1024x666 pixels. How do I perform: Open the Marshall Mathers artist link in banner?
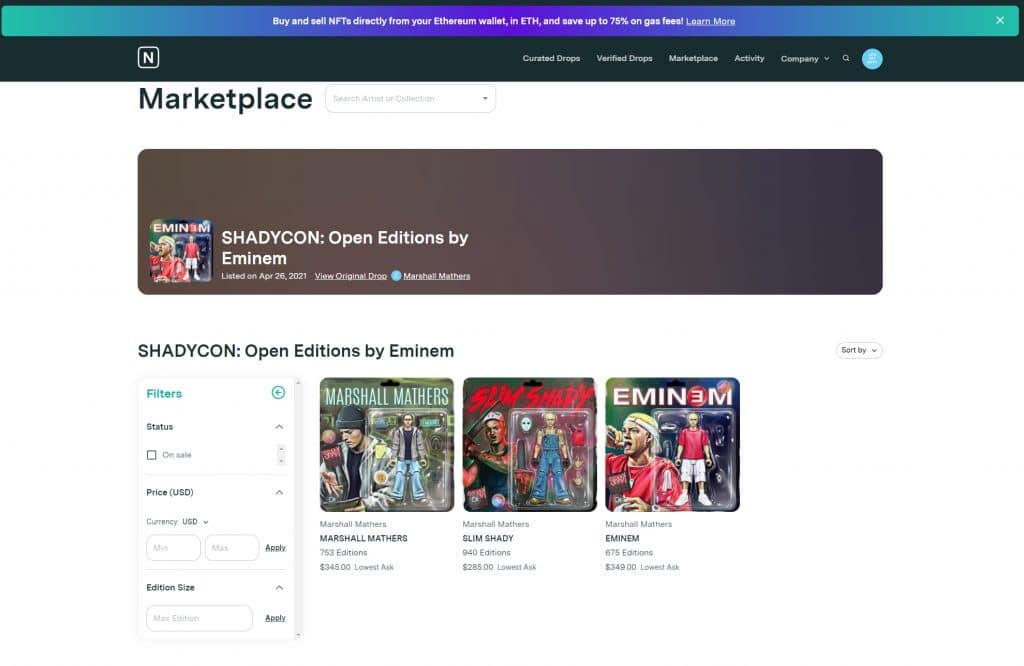tap(437, 276)
